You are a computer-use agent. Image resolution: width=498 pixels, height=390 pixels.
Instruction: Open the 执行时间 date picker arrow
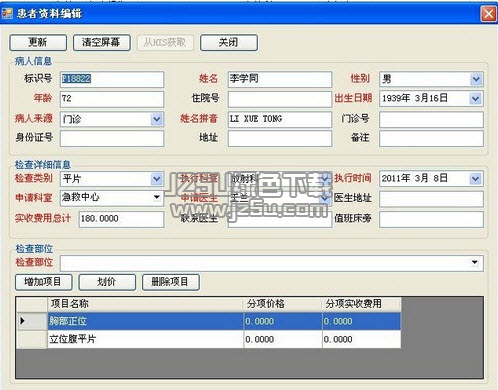click(475, 179)
